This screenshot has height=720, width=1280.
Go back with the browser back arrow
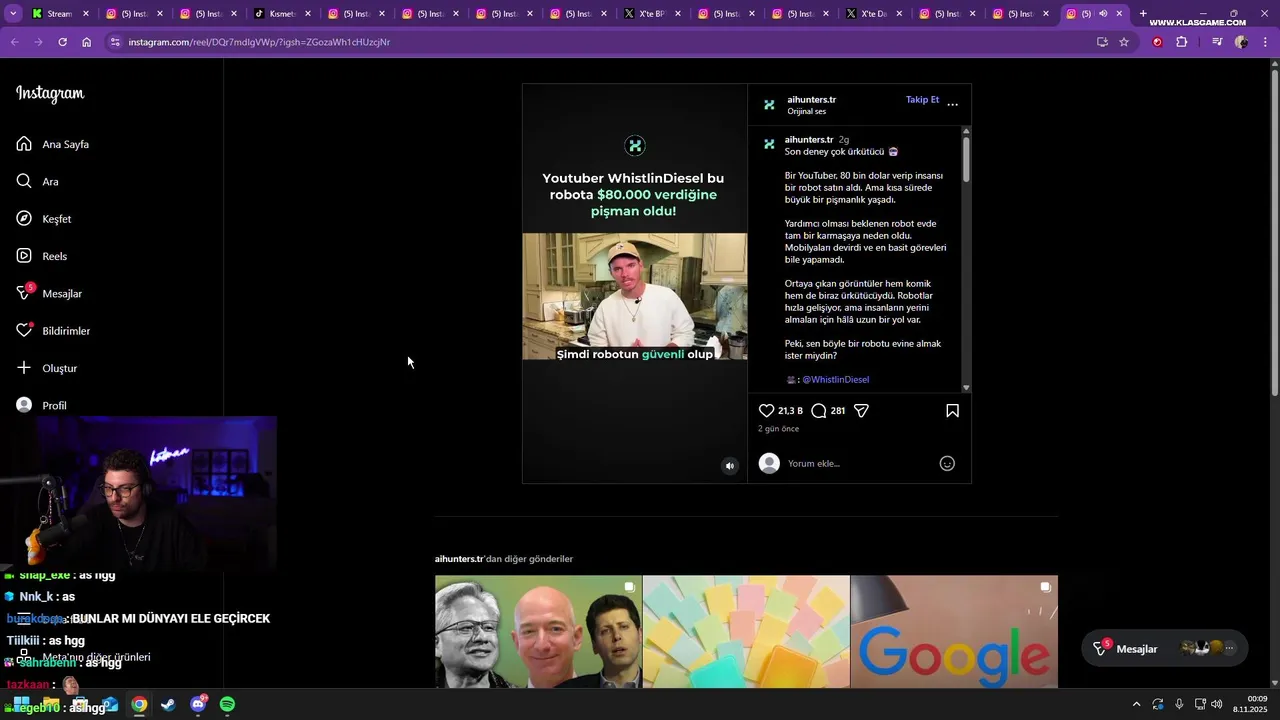[x=14, y=42]
